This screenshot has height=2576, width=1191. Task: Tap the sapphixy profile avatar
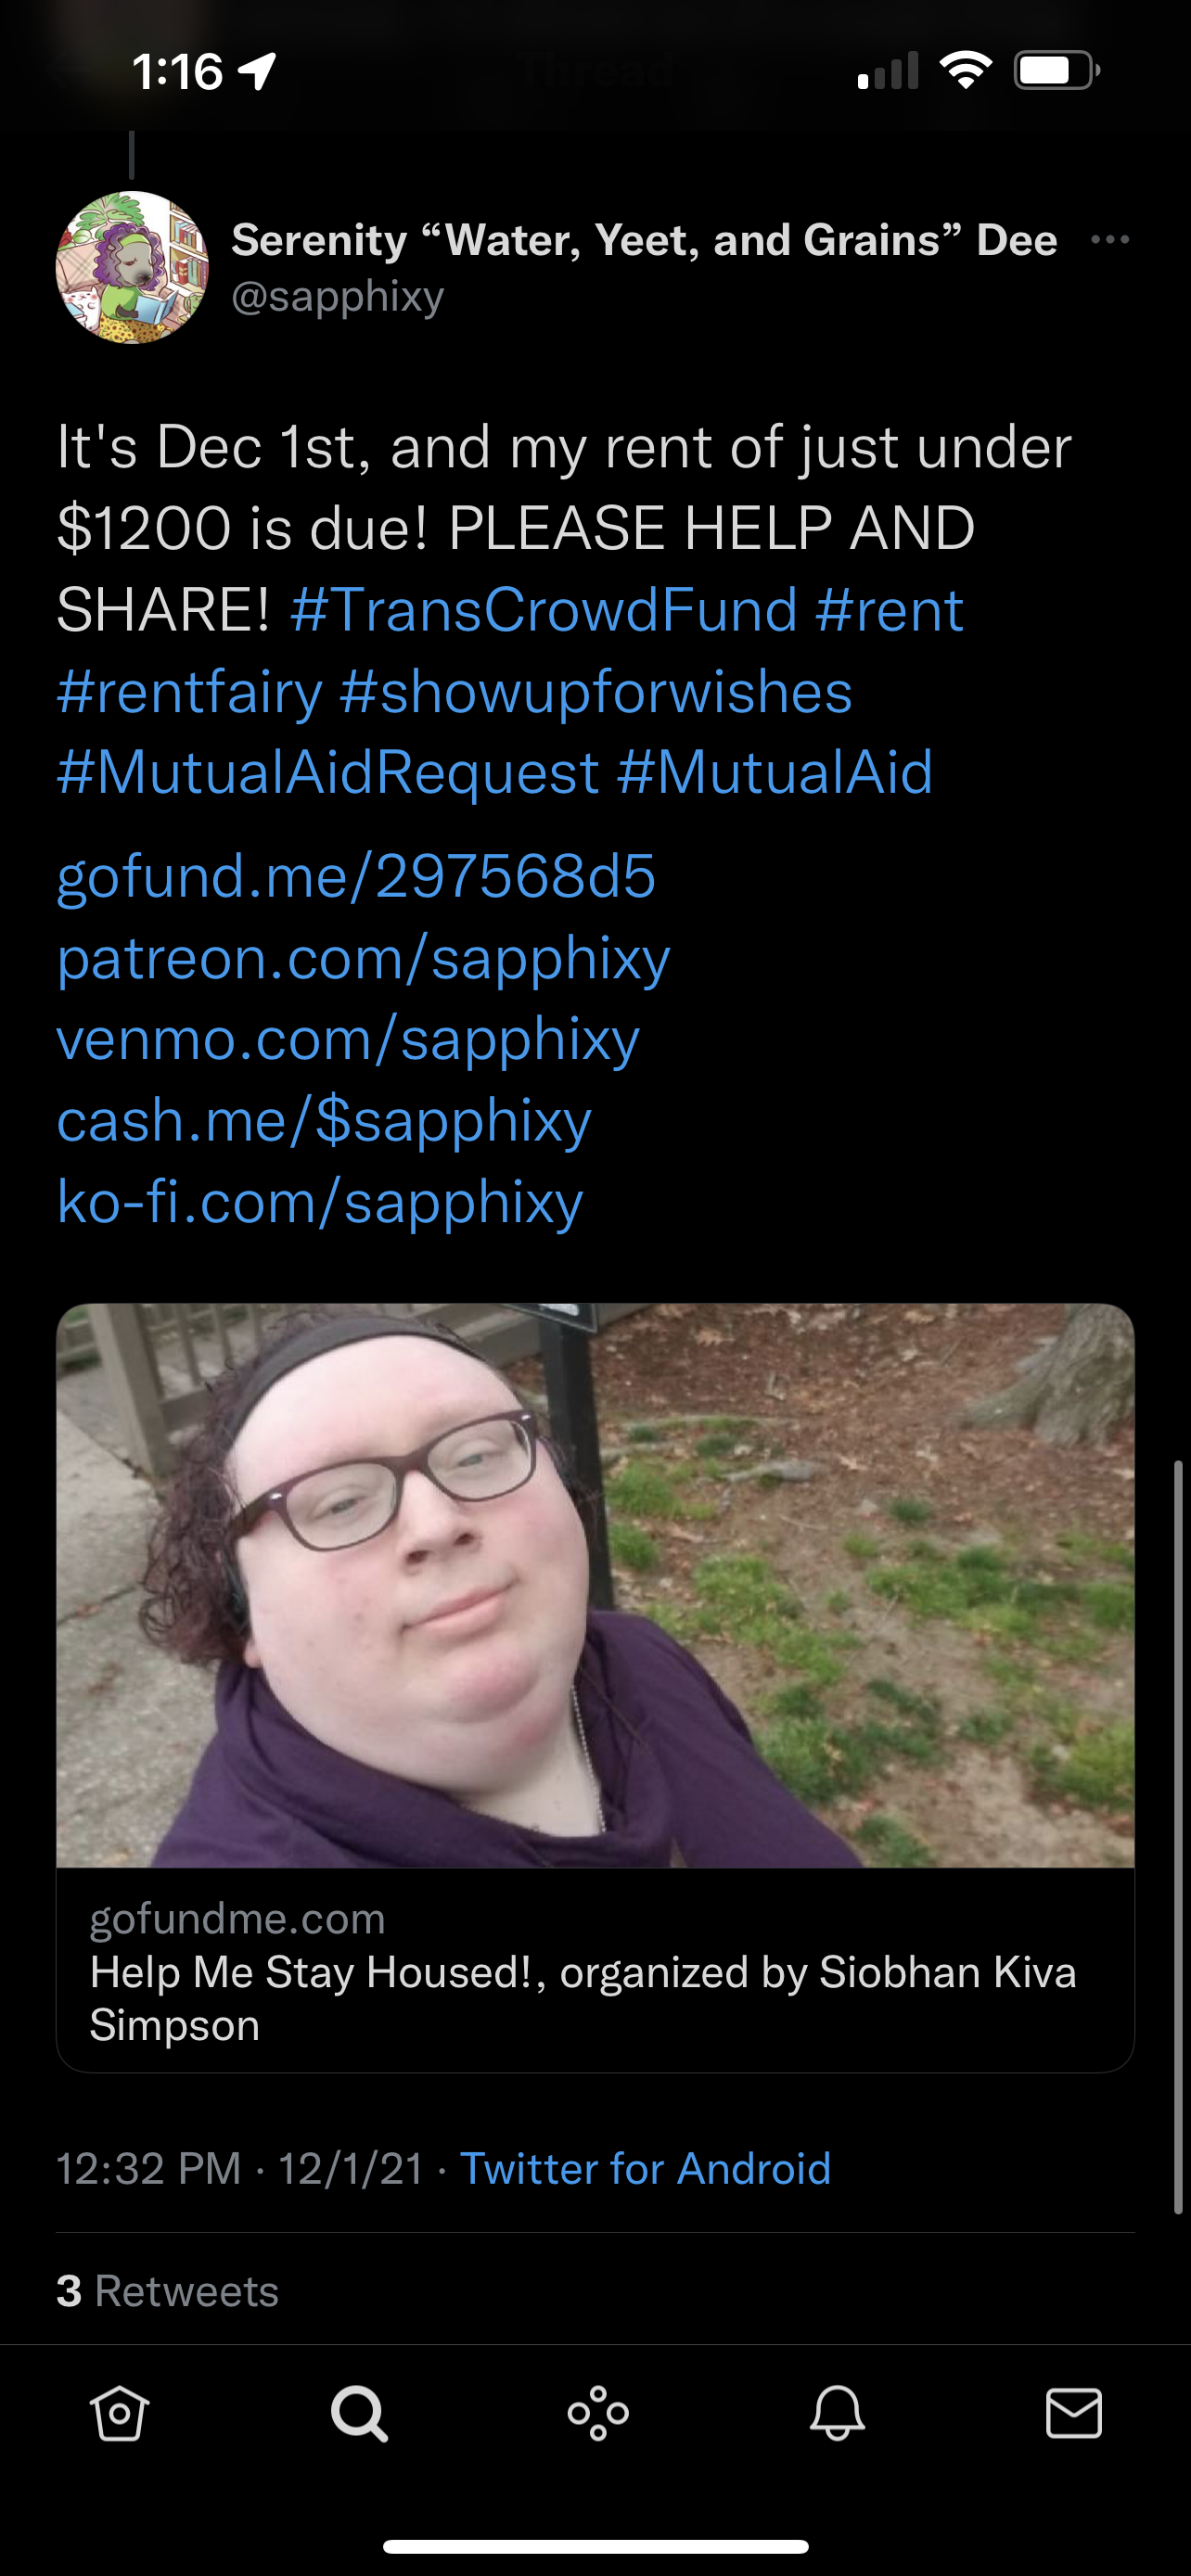[132, 268]
